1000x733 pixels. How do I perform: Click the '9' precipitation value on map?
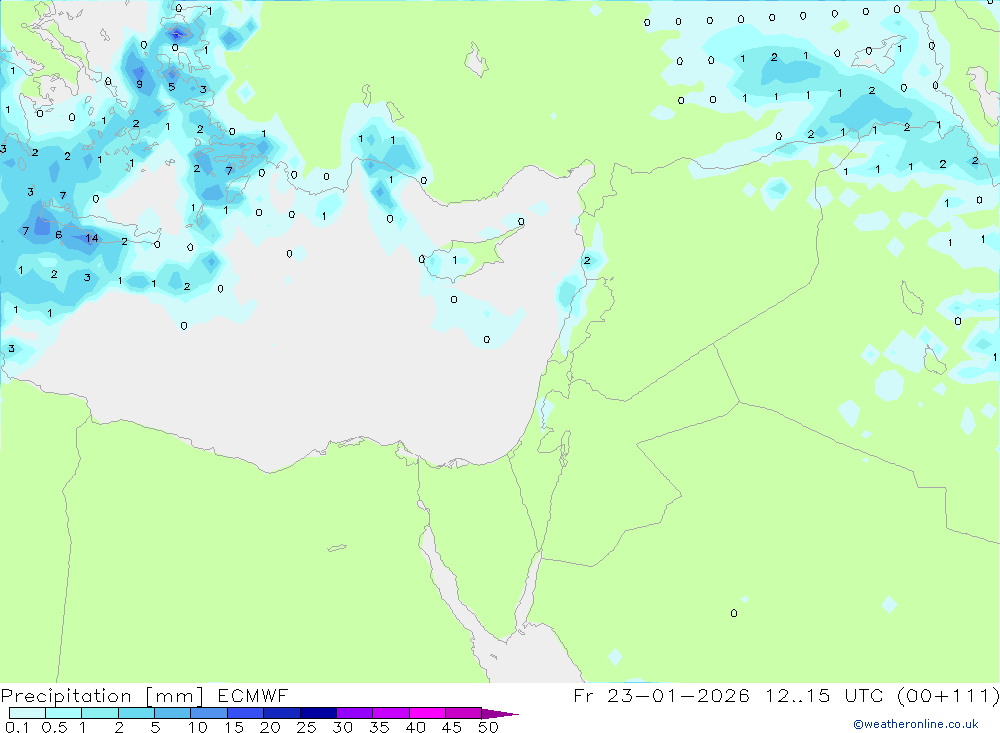139,84
